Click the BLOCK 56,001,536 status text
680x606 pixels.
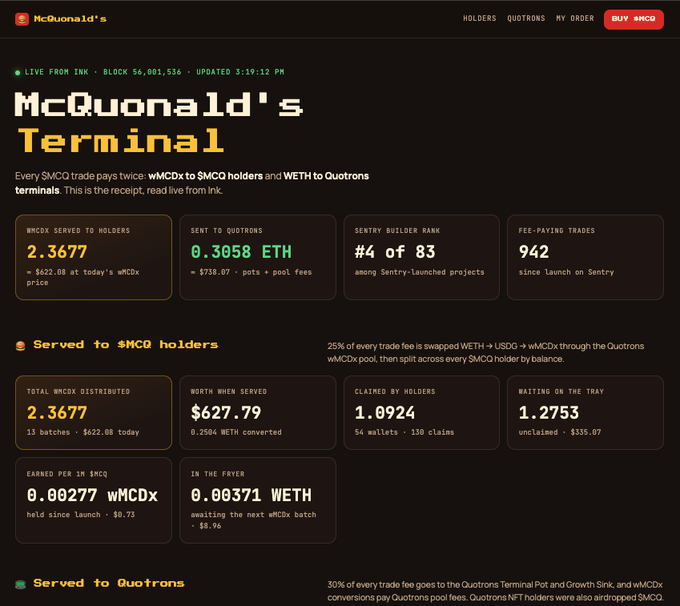click(142, 72)
